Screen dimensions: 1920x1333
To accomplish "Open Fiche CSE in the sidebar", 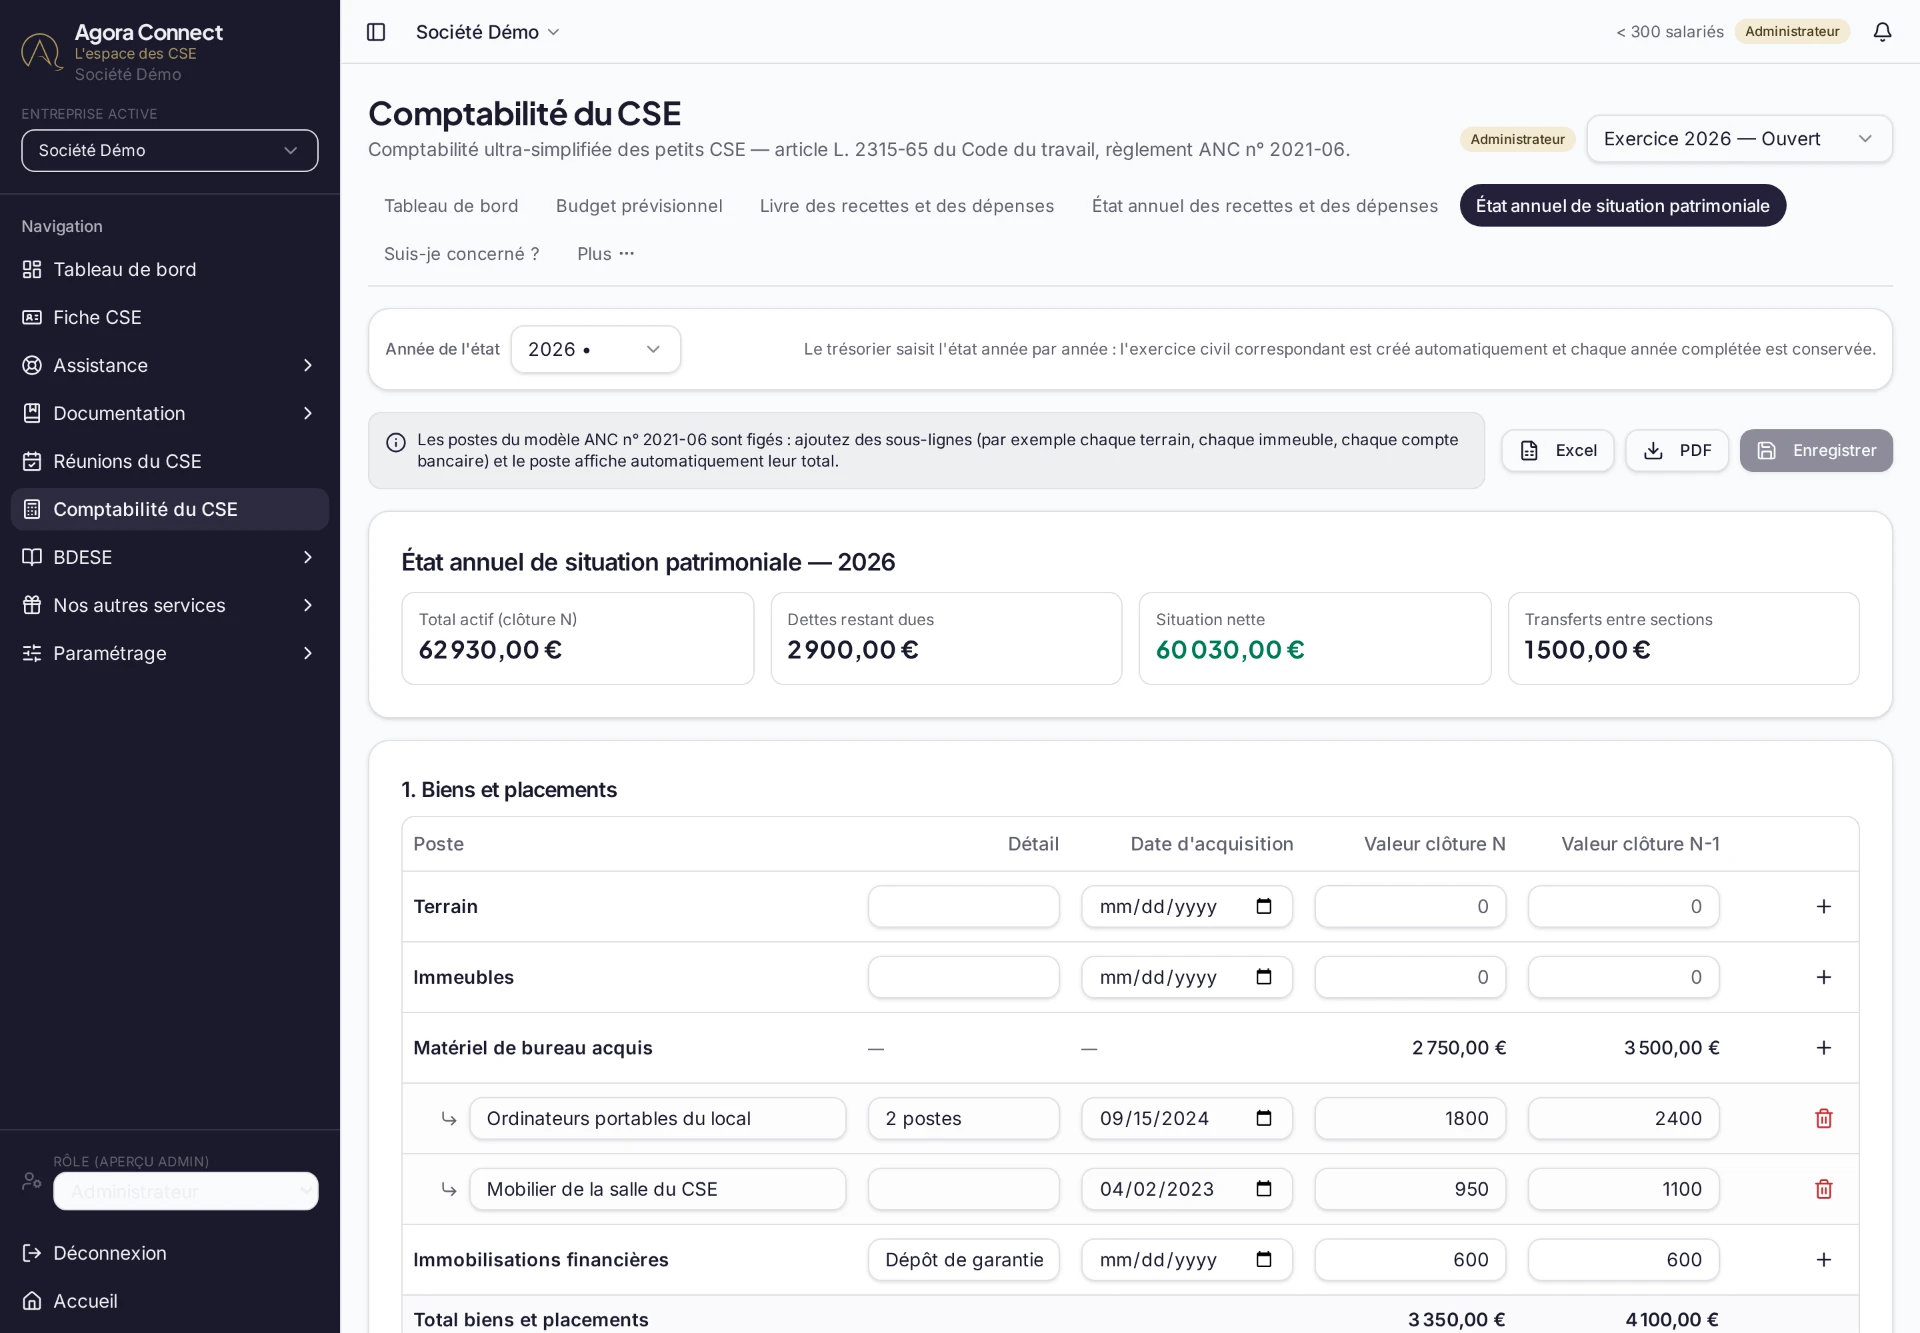I will pyautogui.click(x=170, y=317).
